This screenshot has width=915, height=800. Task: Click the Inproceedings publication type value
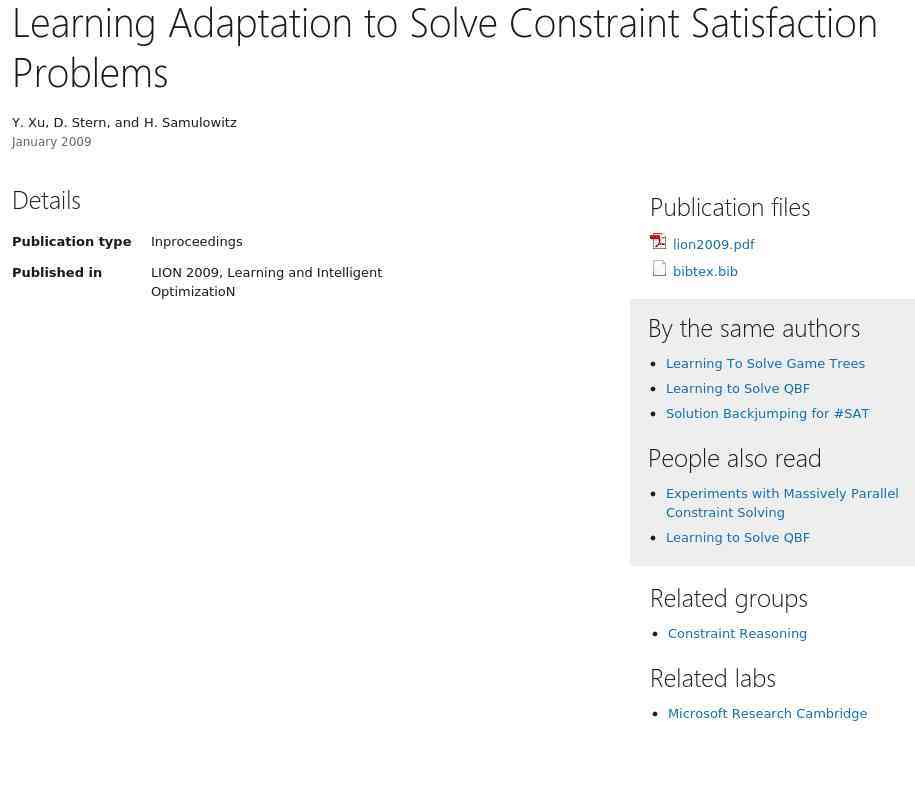tap(196, 242)
